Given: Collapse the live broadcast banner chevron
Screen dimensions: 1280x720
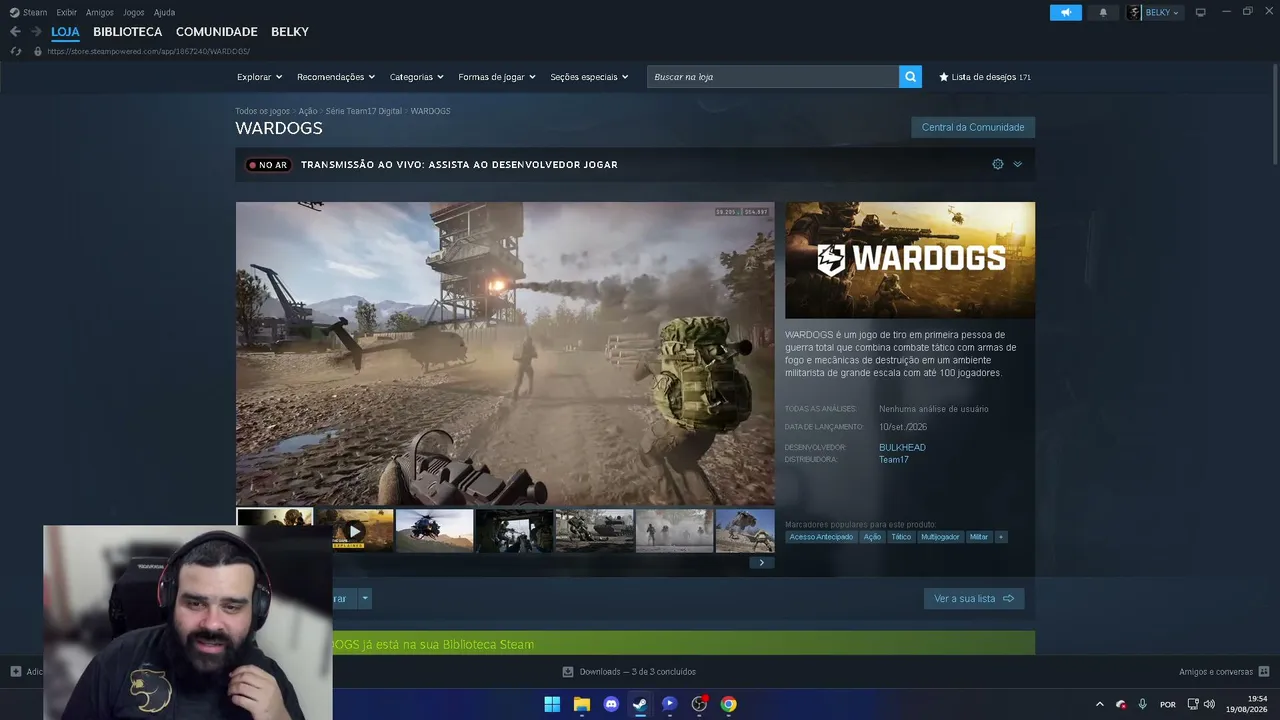Looking at the screenshot, I should tap(1018, 164).
